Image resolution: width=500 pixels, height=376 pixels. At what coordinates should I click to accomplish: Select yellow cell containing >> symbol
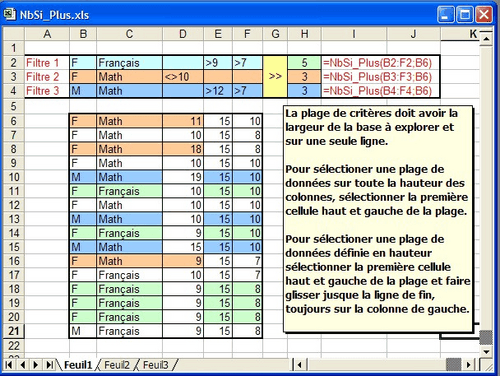(275, 77)
